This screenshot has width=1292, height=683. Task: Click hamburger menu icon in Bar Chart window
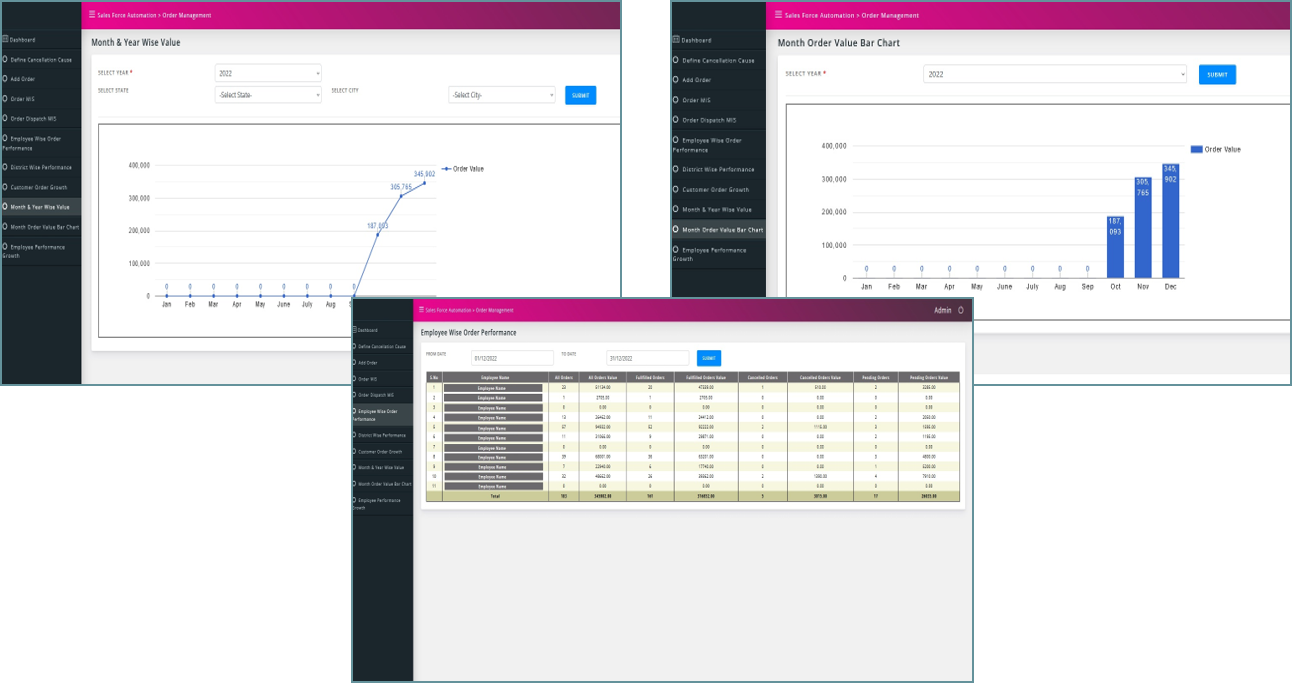[780, 15]
